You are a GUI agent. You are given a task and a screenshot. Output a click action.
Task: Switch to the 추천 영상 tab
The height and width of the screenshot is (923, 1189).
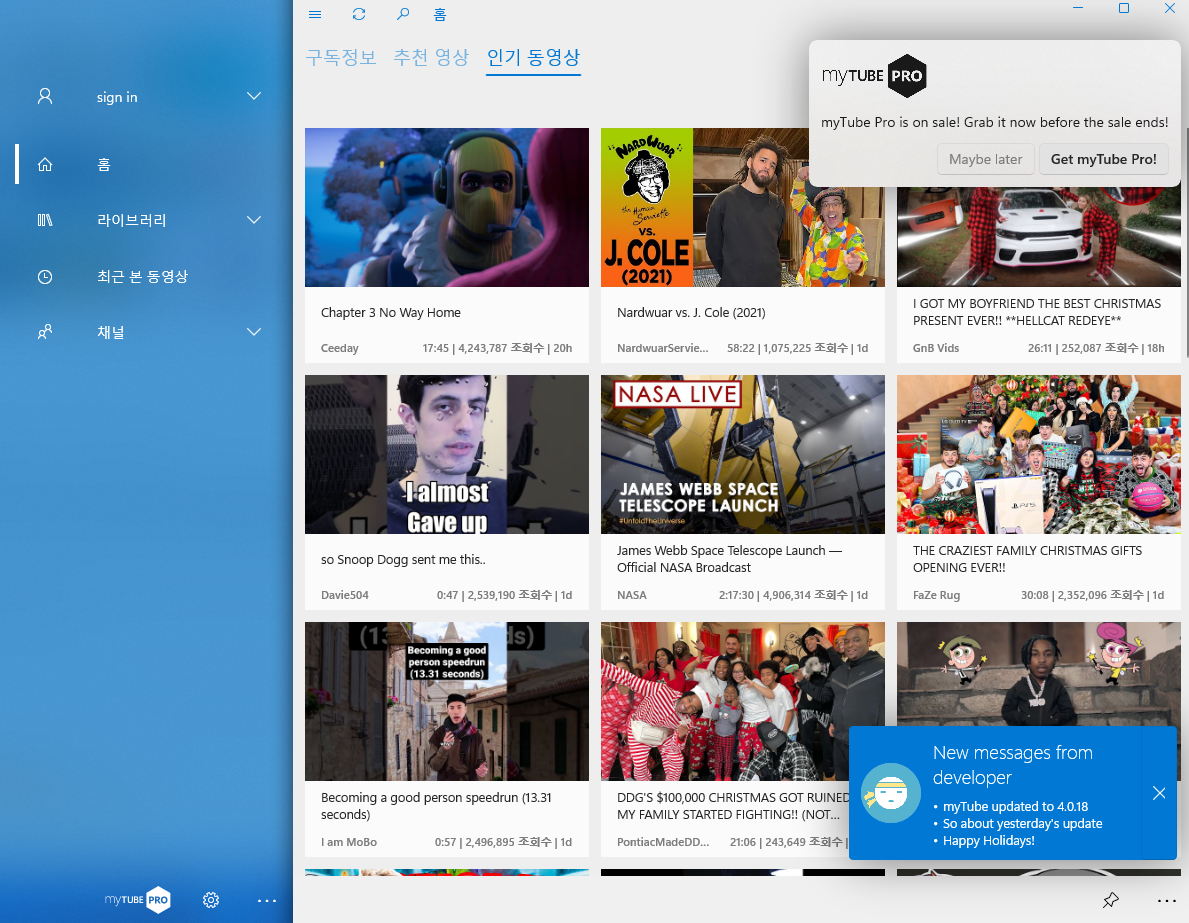click(431, 58)
